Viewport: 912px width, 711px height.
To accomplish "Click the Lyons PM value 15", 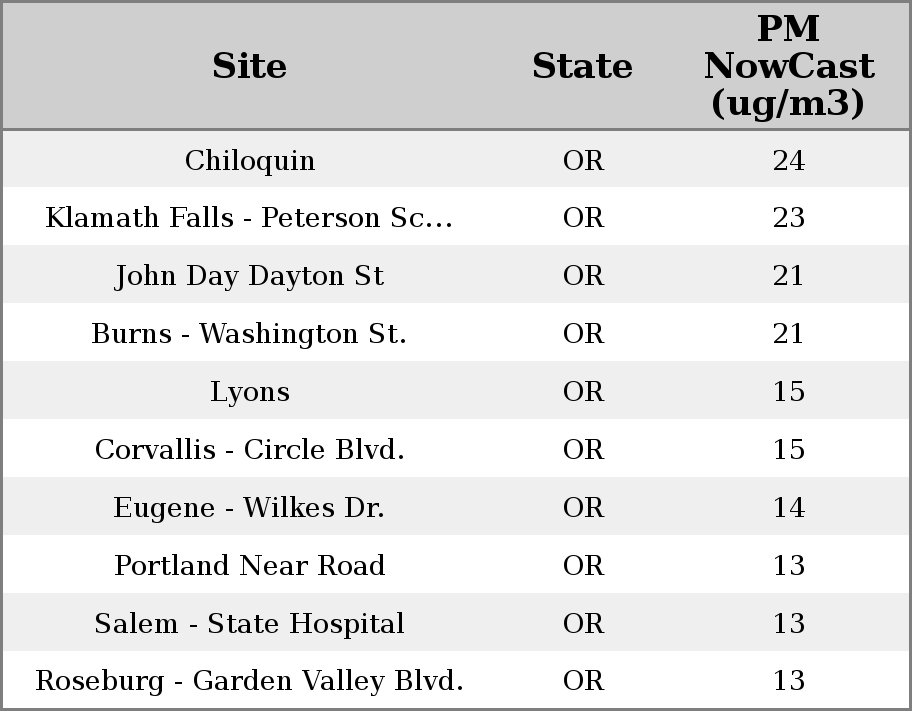I will (788, 392).
